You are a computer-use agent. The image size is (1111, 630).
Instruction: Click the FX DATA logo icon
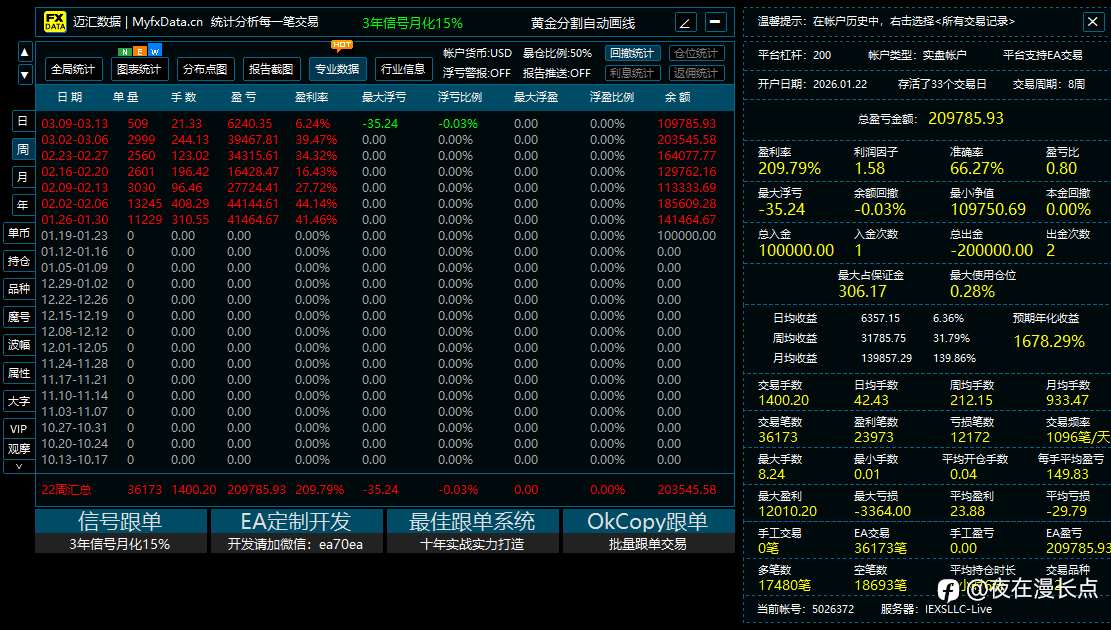(x=55, y=21)
